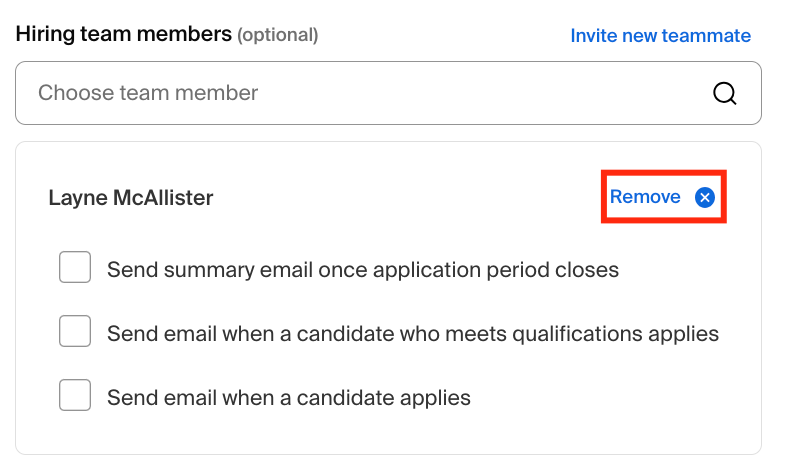Screen dimensions: 802x476
Task: Tick the qualified candidate applies email checkbox
Action: 75,331
